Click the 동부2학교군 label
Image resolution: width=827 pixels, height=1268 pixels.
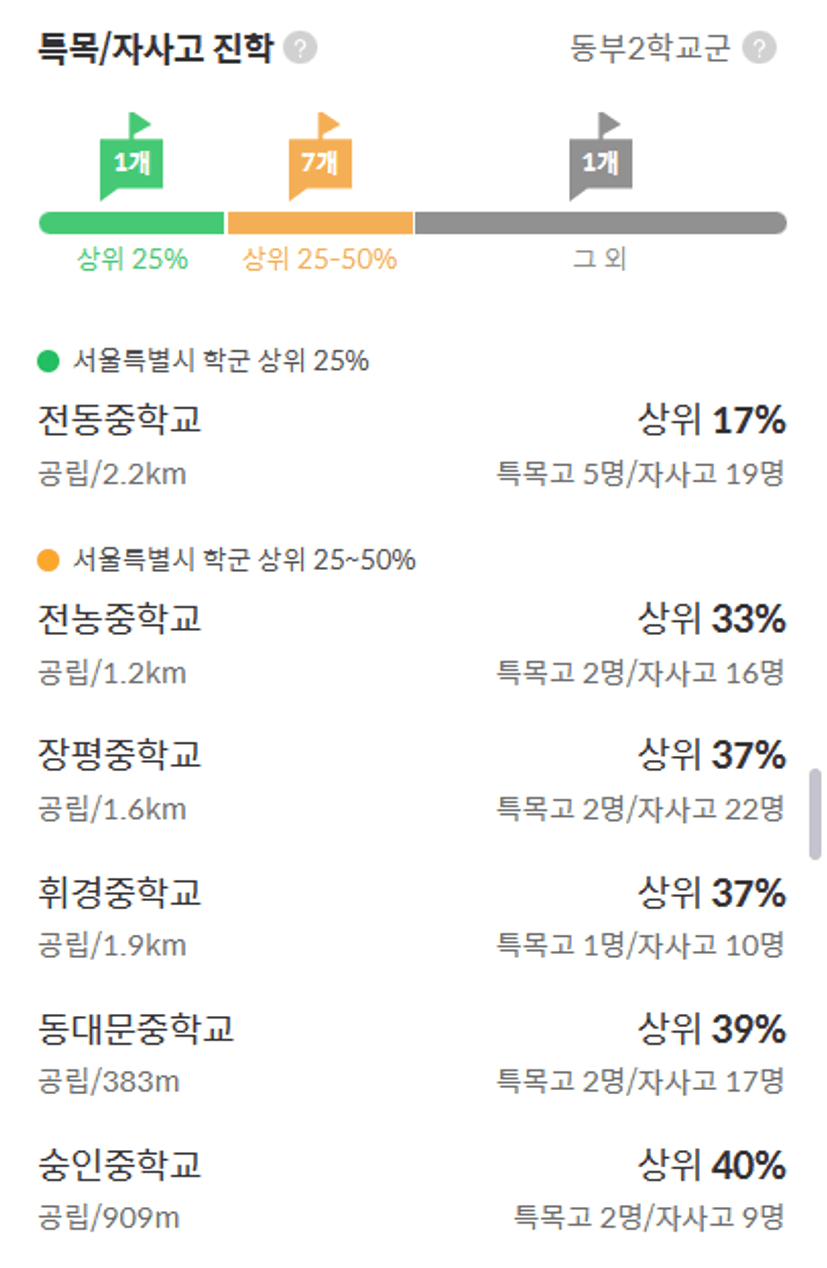(x=650, y=48)
